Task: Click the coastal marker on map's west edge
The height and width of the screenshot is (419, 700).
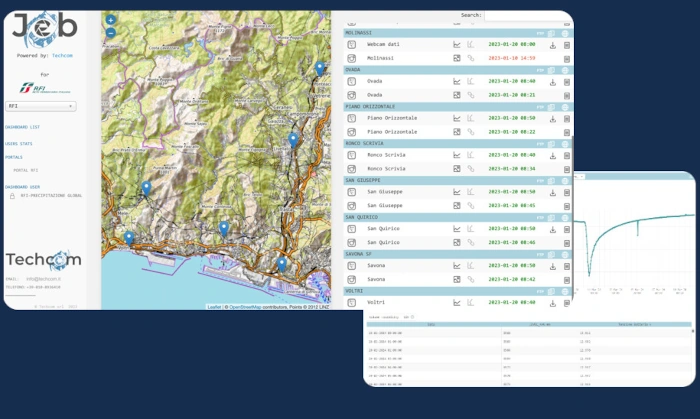Action: pyautogui.click(x=129, y=238)
